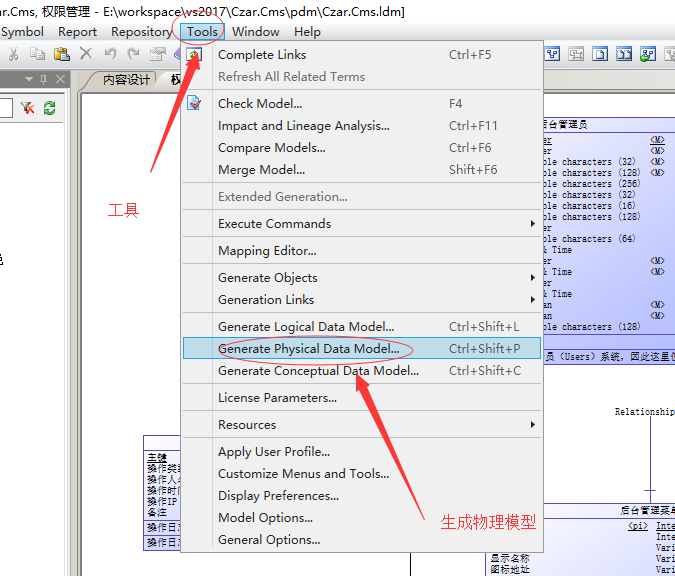Choose Generate Logical Data Model
This screenshot has width=675, height=576.
[x=362, y=327]
